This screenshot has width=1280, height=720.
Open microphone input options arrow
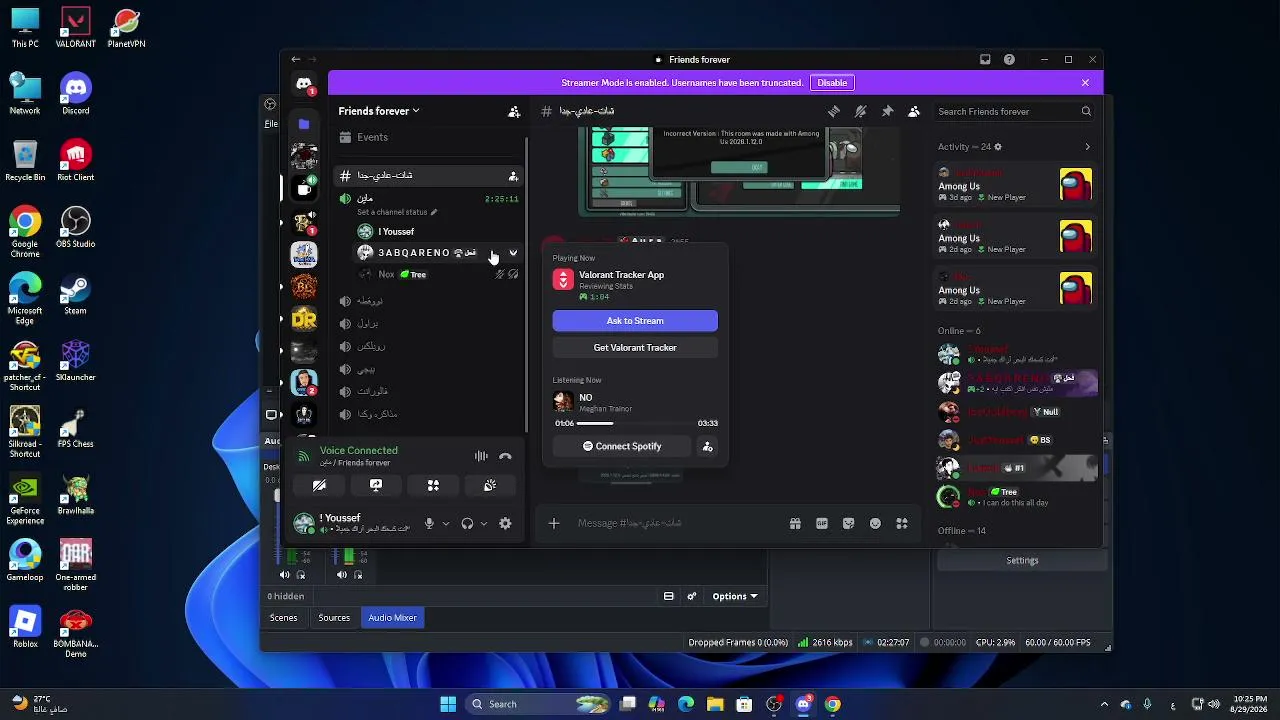446,523
